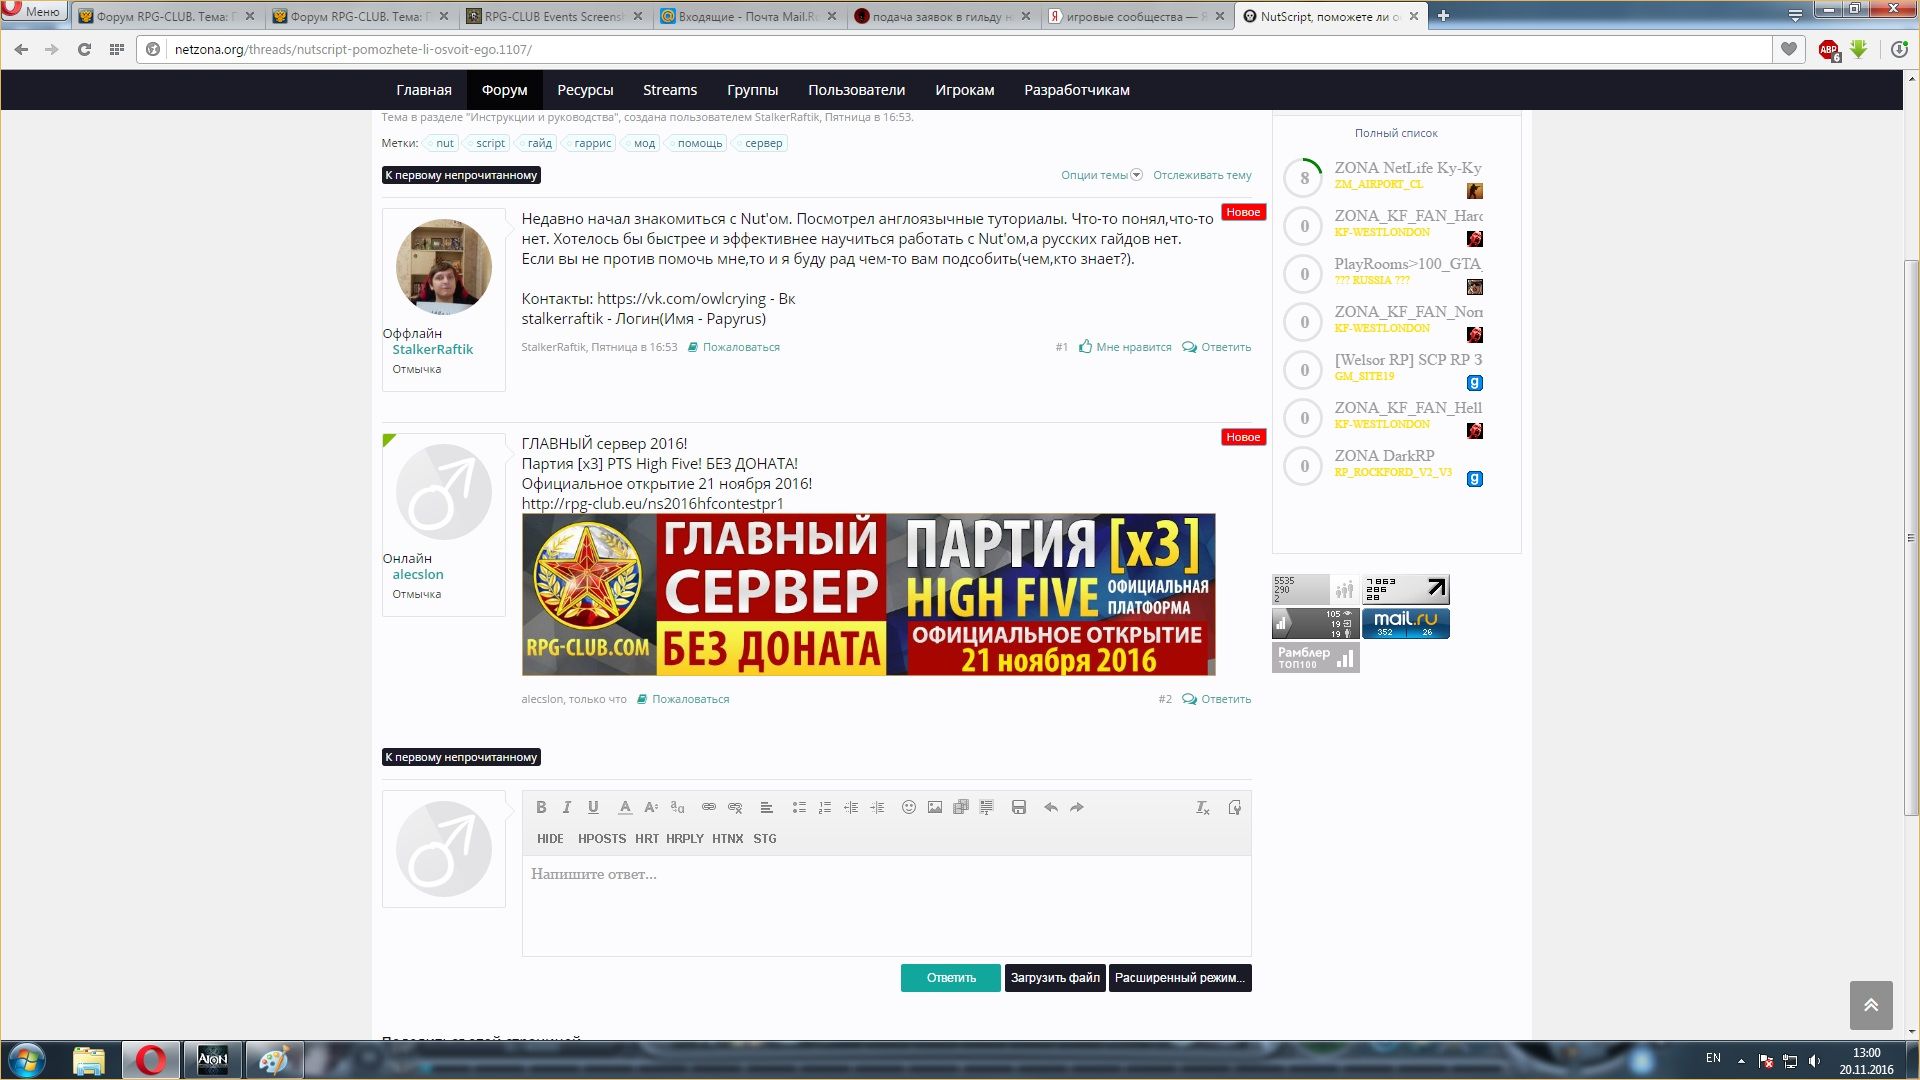The image size is (1920, 1080).
Task: Click the Напишите ответ text field
Action: pyautogui.click(x=885, y=904)
